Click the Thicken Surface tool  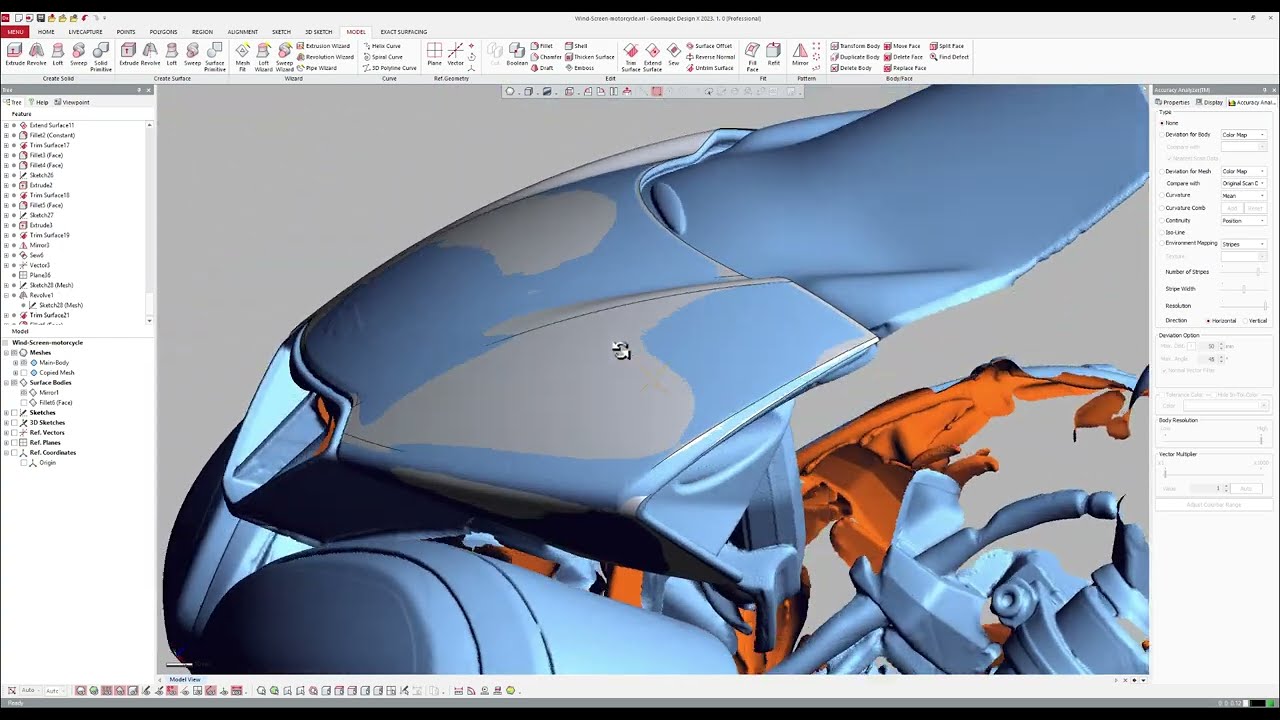pyautogui.click(x=590, y=57)
